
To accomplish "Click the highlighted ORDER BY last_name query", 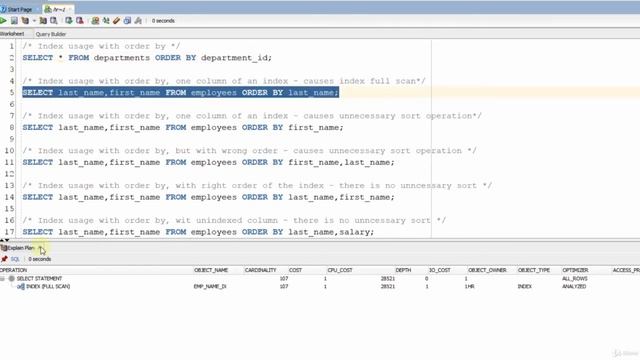I will (180, 93).
